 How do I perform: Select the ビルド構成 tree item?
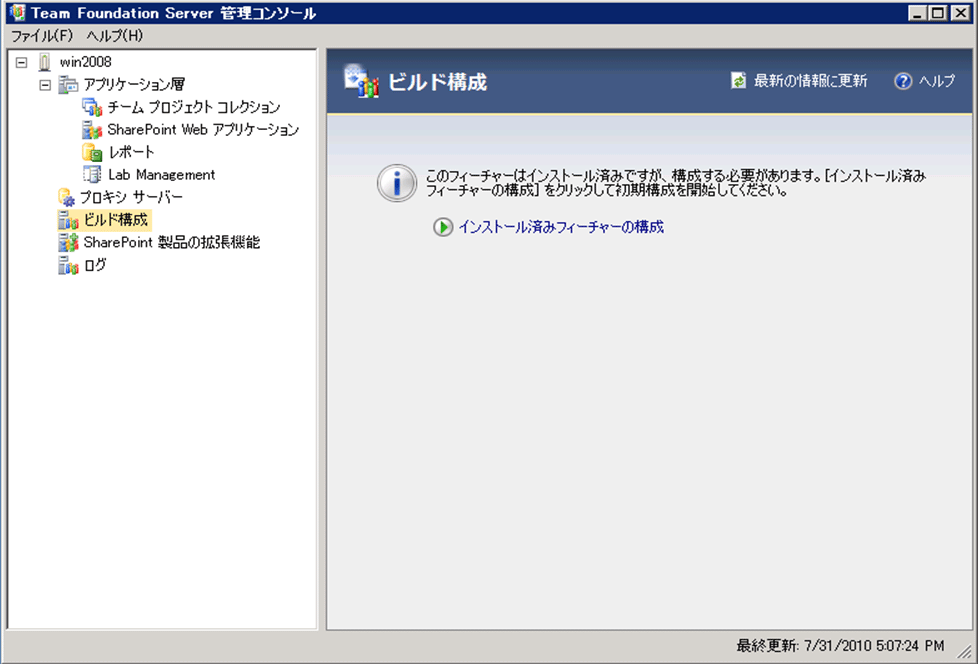coord(116,220)
